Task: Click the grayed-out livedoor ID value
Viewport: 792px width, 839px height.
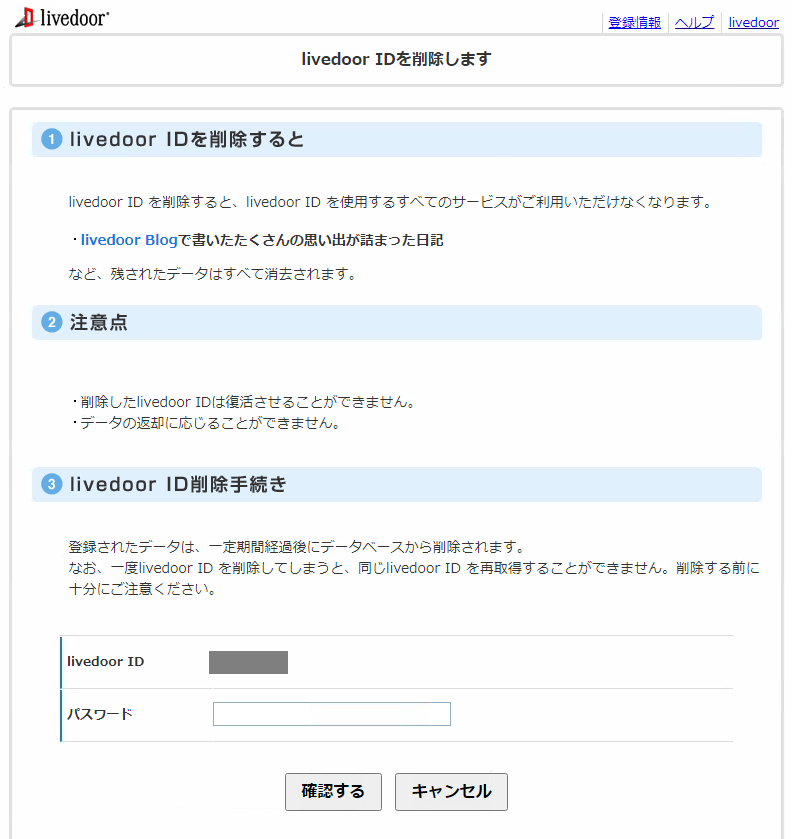Action: (x=248, y=662)
